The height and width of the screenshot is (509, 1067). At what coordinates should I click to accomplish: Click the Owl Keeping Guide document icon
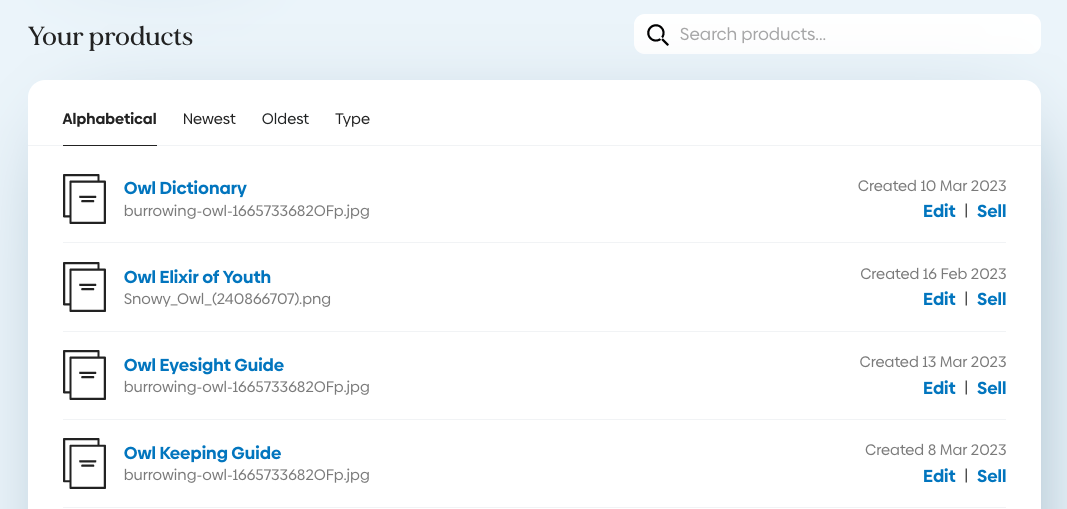pos(84,463)
